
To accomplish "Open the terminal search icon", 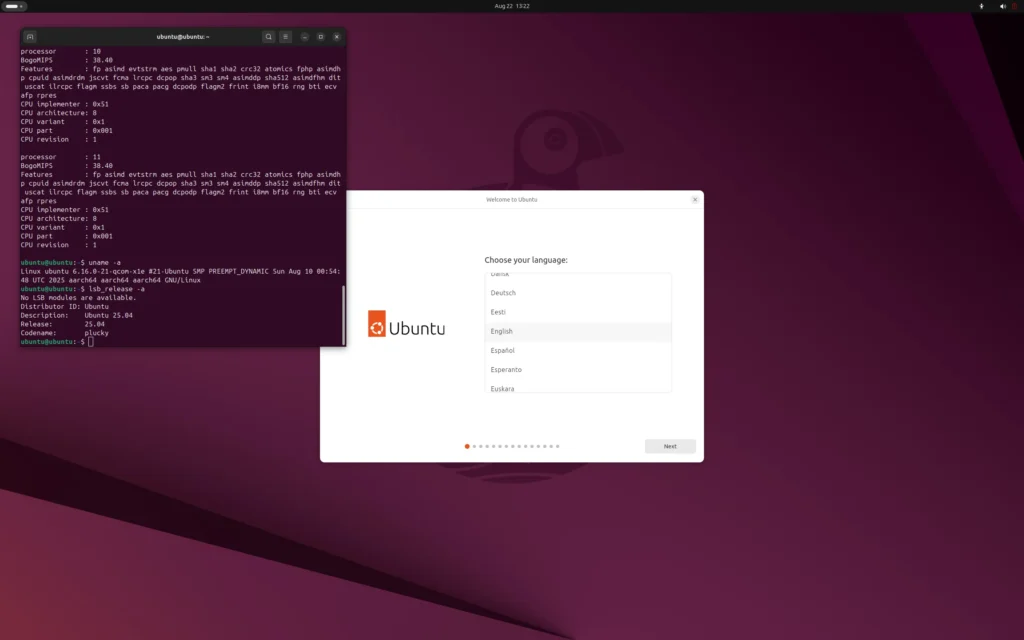I will (x=268, y=36).
